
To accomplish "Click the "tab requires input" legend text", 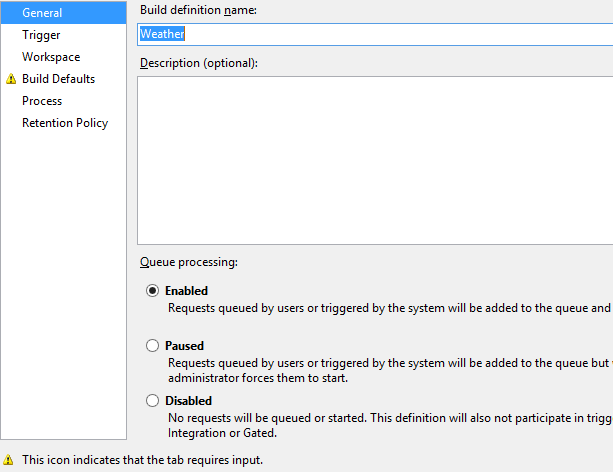I will [142, 460].
